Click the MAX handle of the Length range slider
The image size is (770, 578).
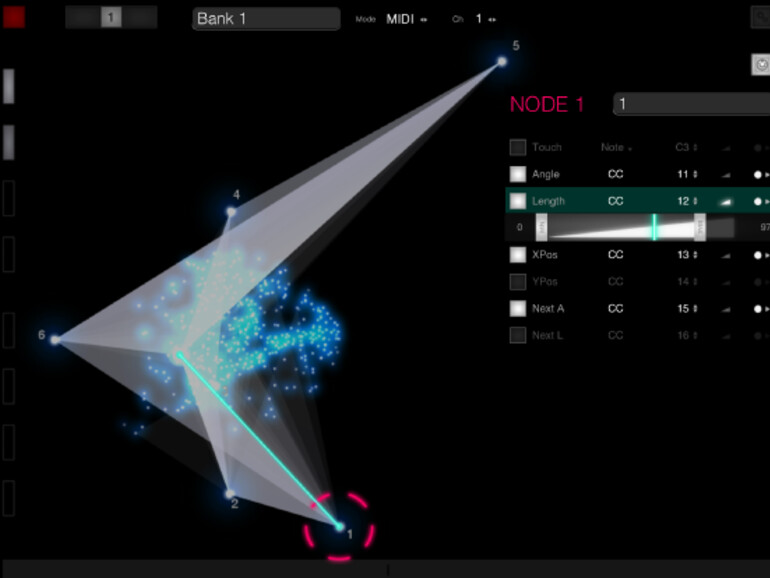(700, 227)
